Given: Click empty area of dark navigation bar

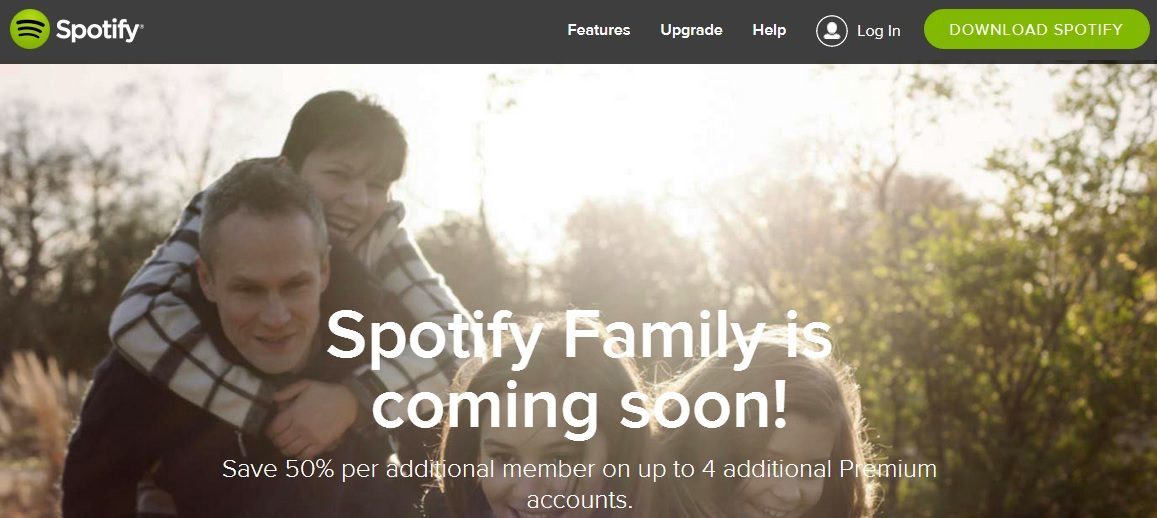Looking at the screenshot, I should [x=354, y=31].
